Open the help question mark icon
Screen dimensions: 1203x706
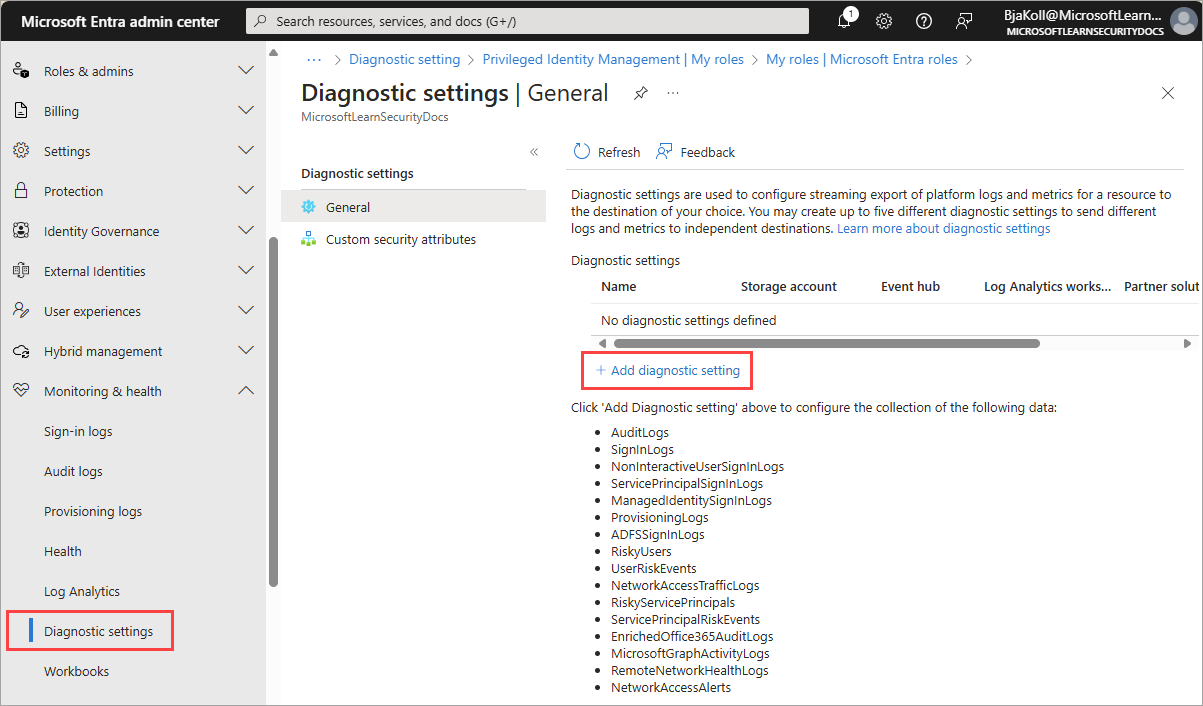[x=924, y=21]
